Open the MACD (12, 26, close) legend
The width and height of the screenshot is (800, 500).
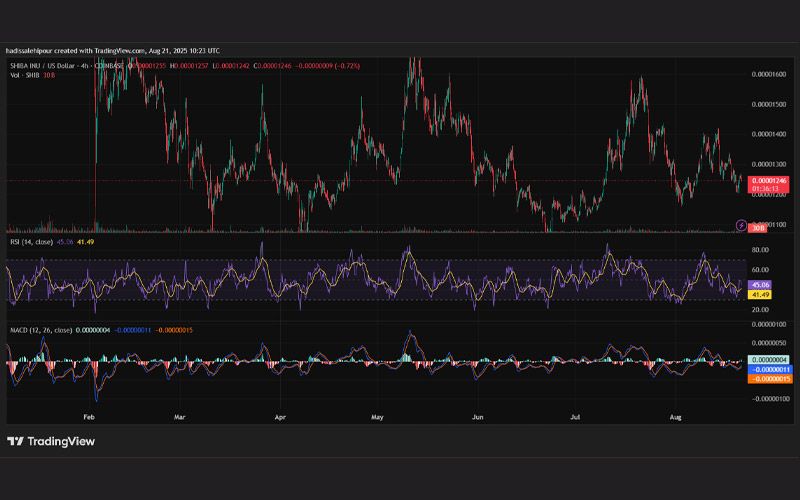click(x=41, y=330)
